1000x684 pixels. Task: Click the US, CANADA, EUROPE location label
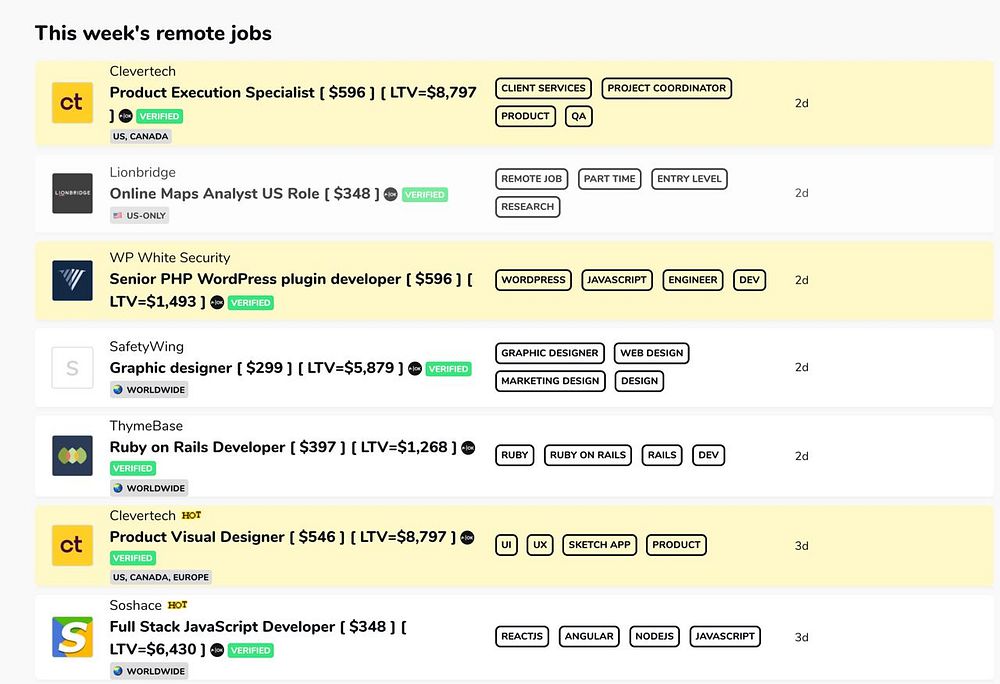(161, 577)
